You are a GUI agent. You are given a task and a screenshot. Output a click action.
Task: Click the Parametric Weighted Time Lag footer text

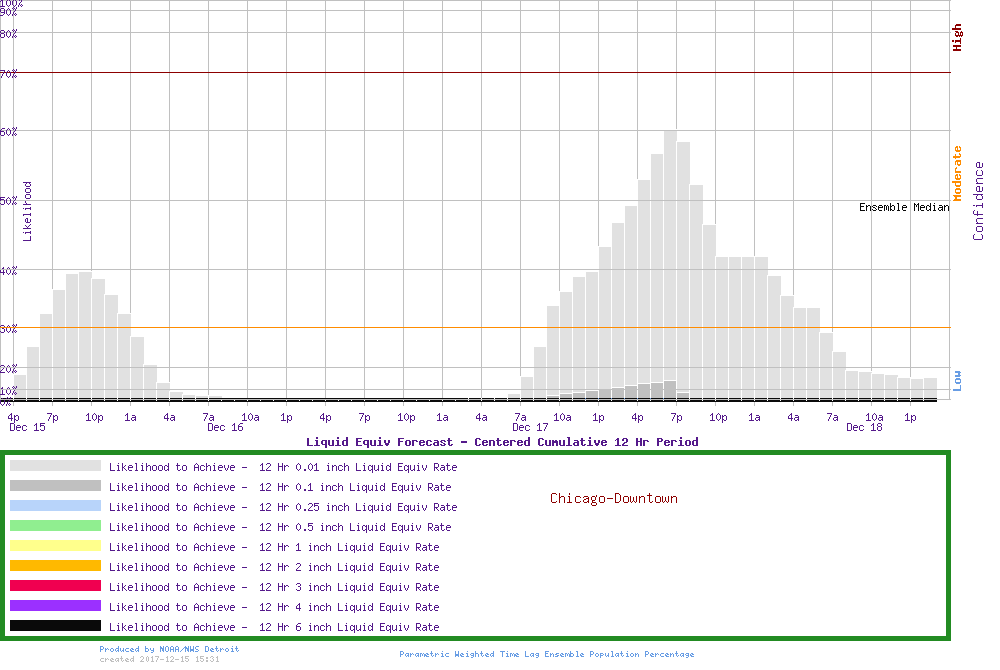[x=546, y=654]
